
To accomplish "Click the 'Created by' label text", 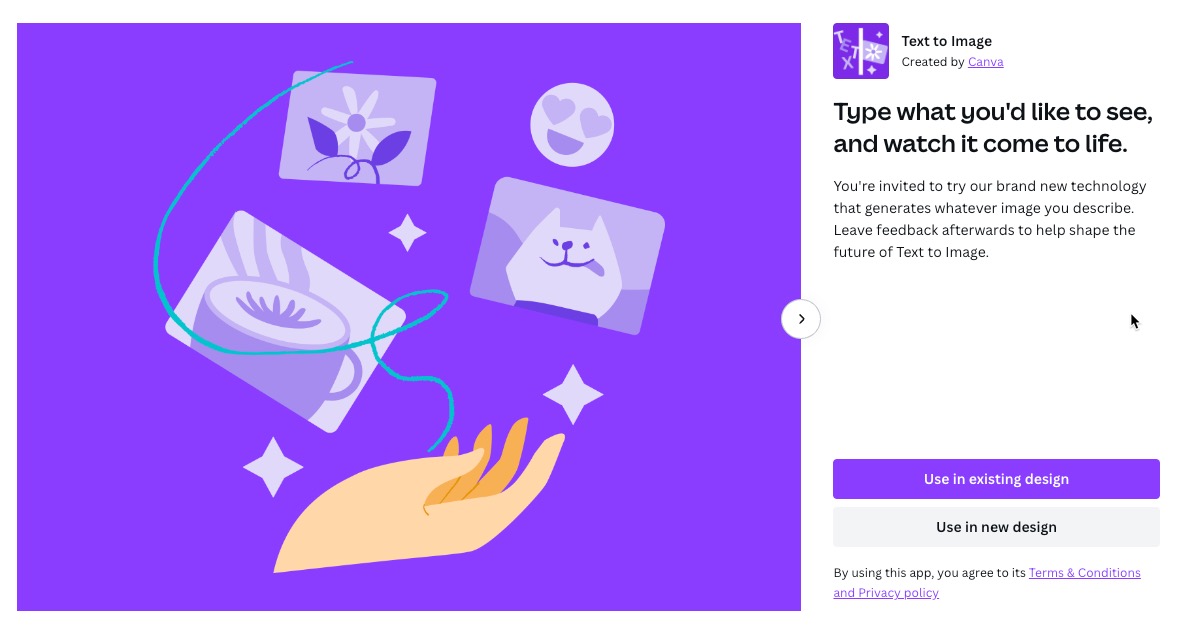I will (x=933, y=62).
